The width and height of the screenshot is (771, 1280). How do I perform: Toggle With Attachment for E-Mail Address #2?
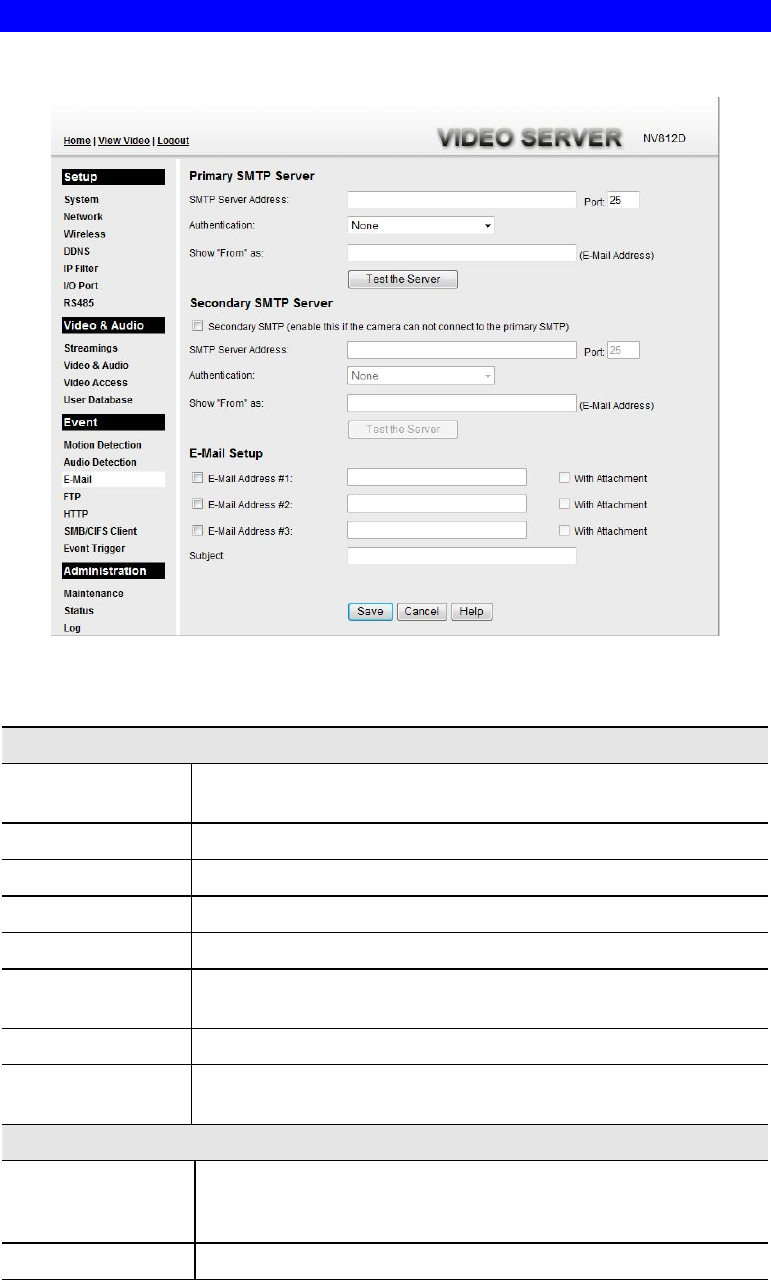565,504
